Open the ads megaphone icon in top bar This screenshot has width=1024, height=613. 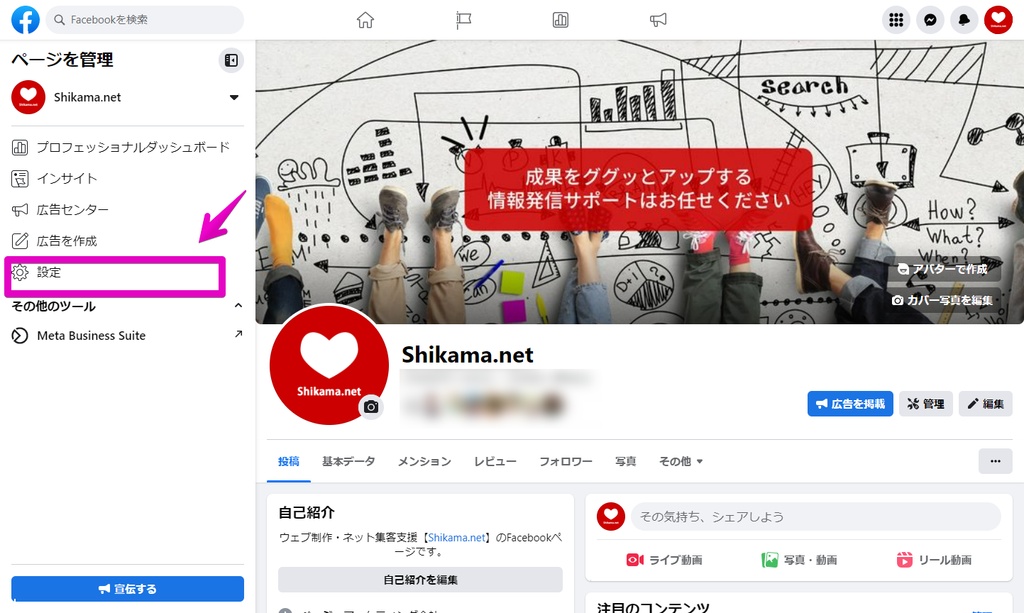click(658, 20)
